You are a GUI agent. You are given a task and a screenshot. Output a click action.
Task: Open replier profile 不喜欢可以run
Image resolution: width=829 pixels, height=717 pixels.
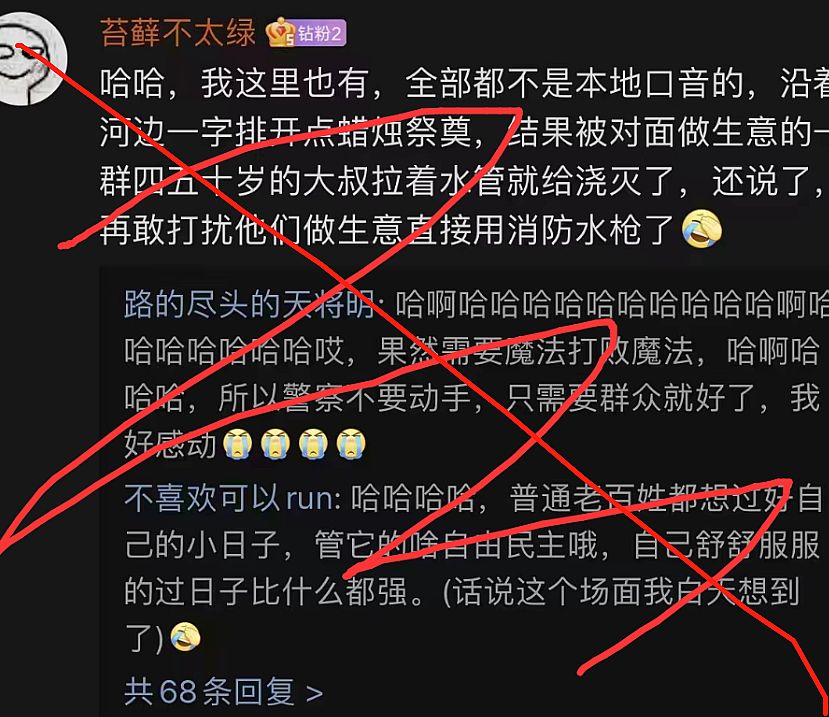tap(229, 498)
